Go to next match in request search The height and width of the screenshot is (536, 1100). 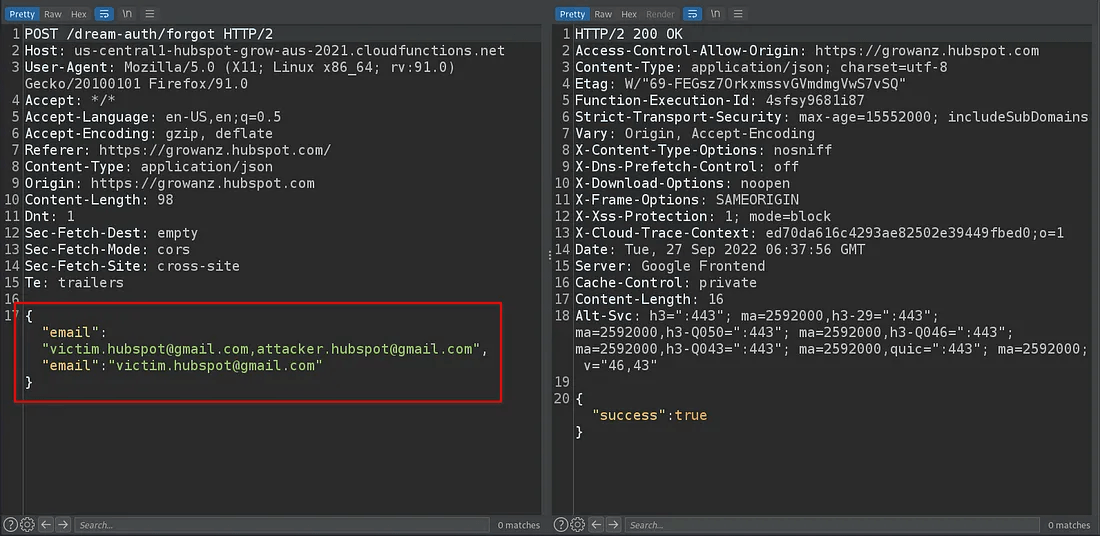63,525
